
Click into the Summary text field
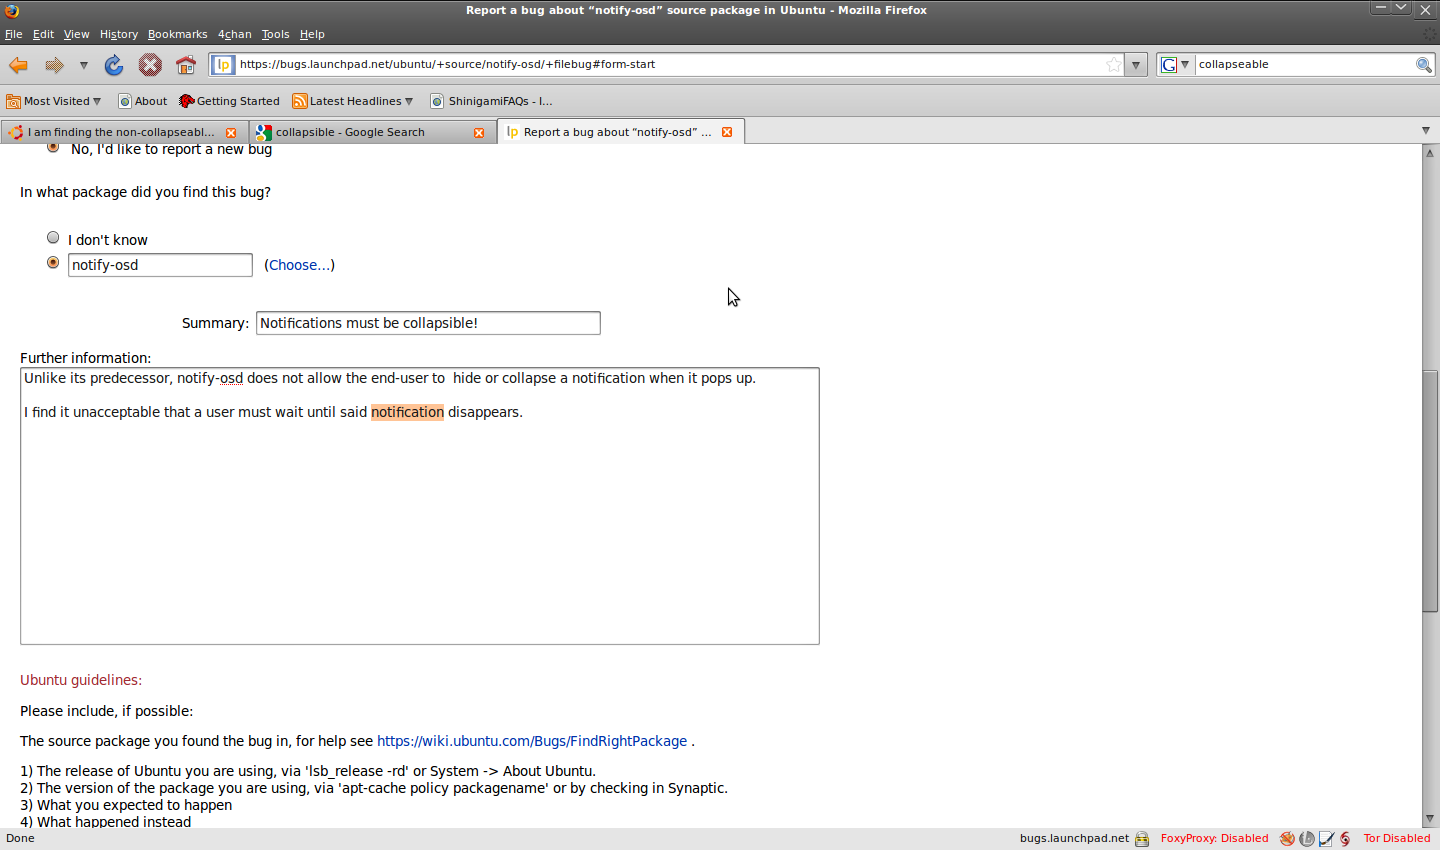coord(428,323)
